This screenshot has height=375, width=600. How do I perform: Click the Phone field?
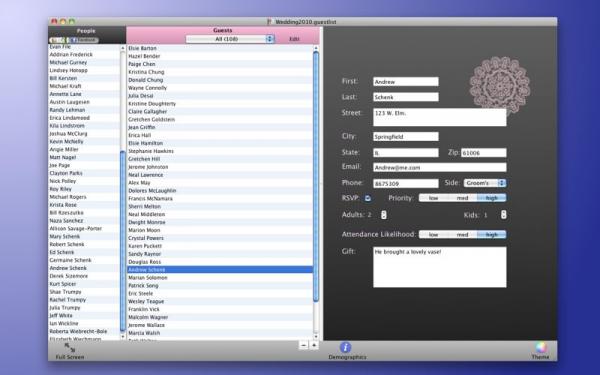click(x=406, y=183)
